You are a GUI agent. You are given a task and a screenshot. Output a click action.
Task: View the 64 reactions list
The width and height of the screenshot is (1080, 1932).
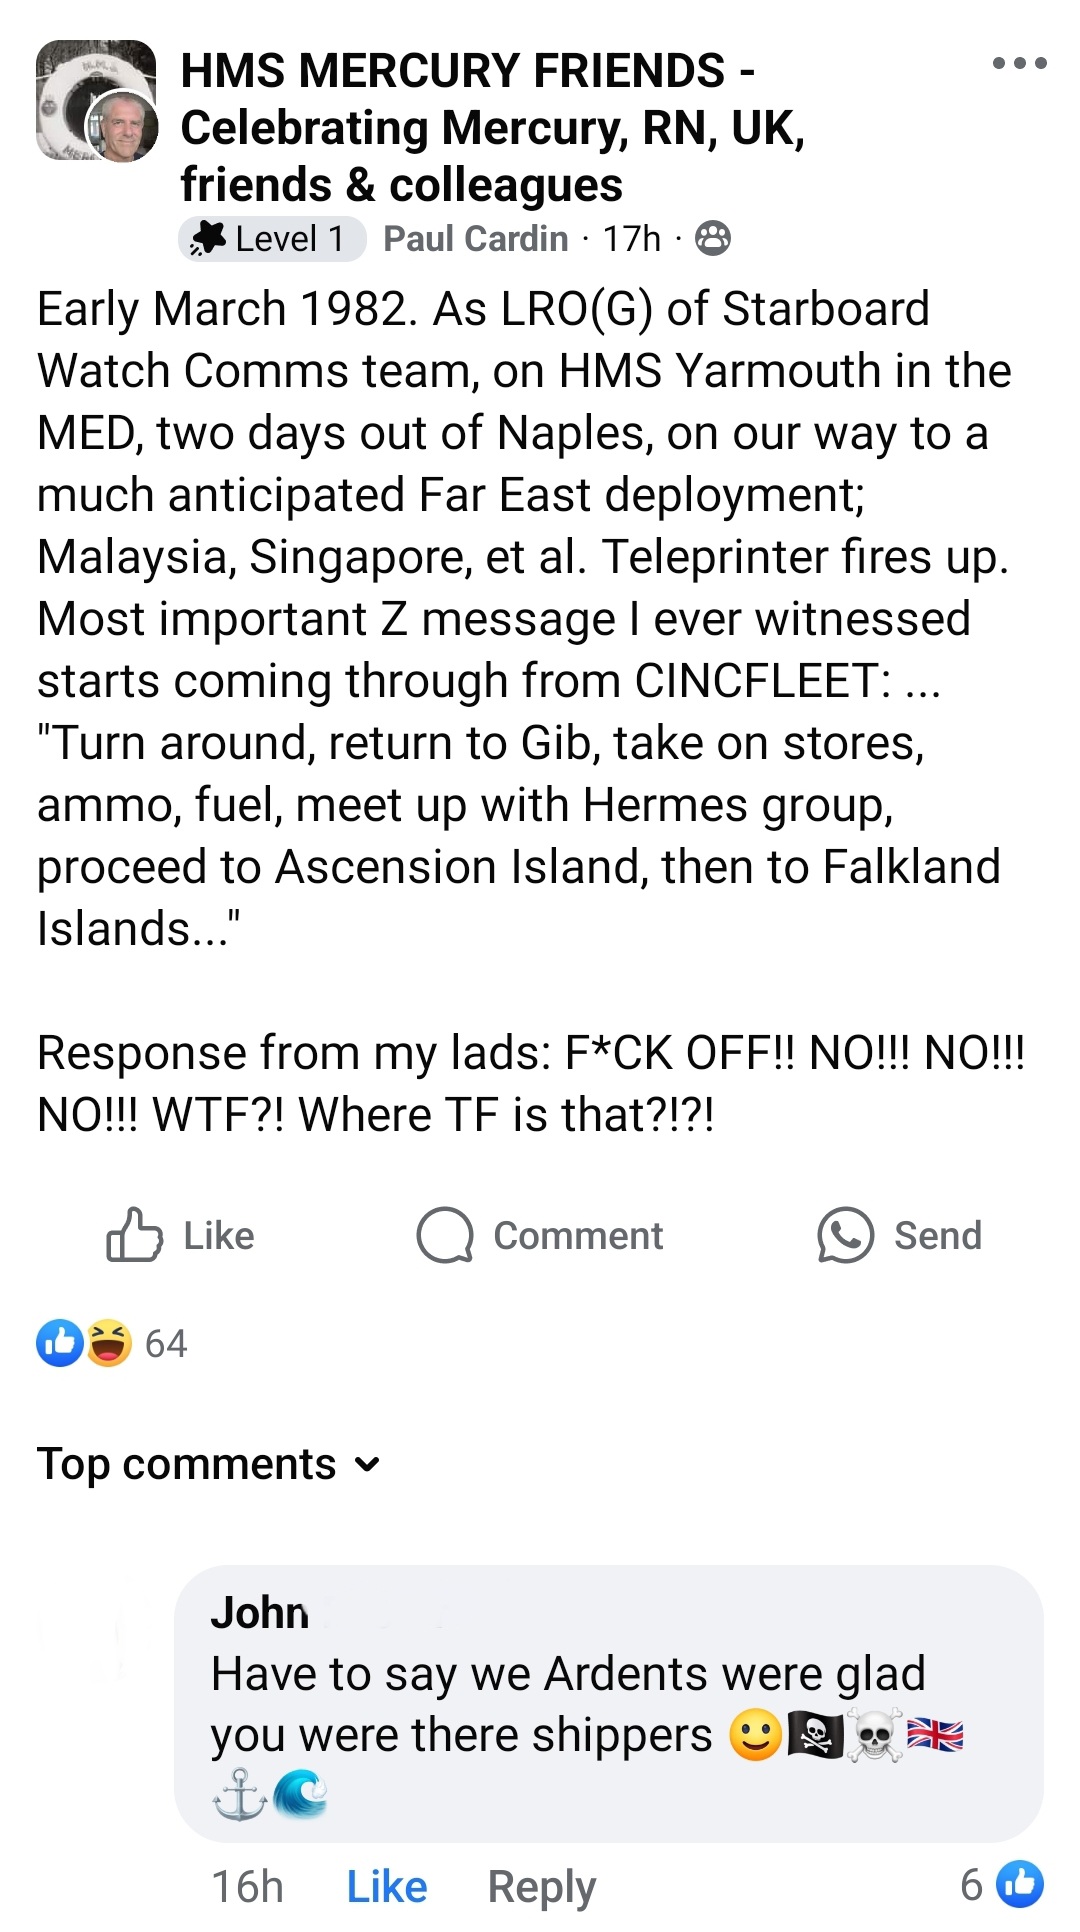tap(165, 1344)
